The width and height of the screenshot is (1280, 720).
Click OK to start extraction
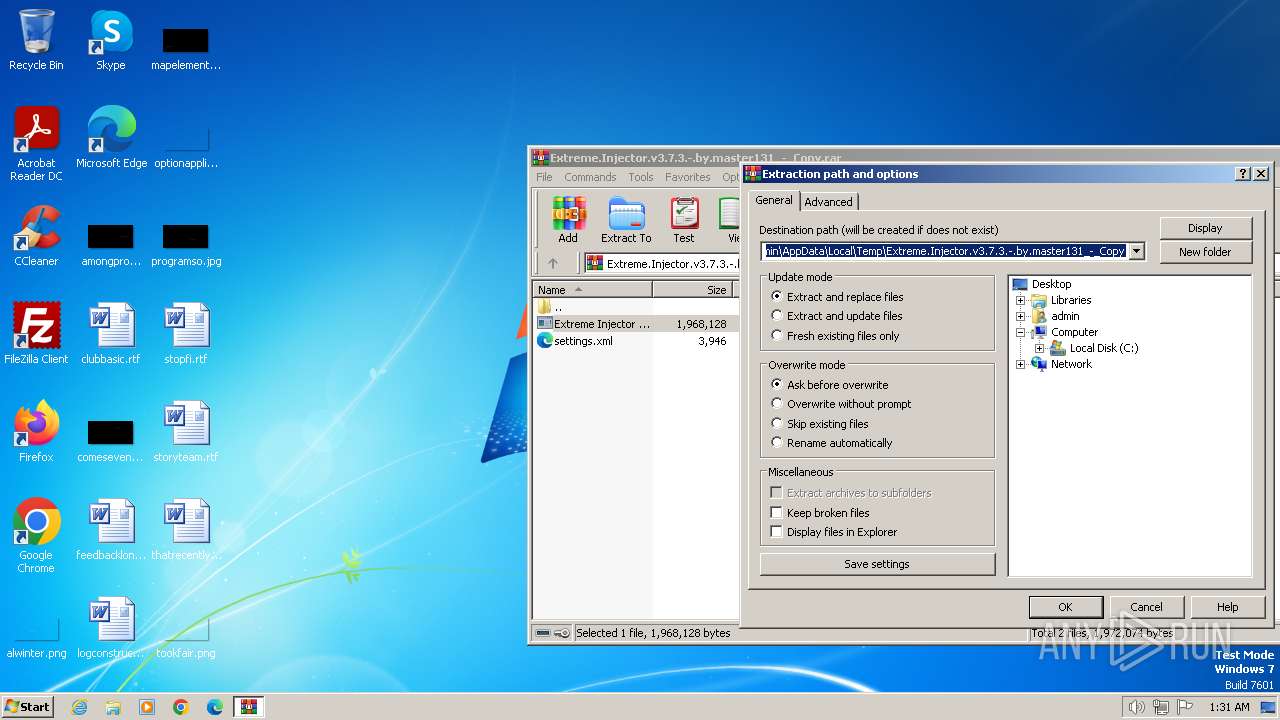click(1065, 607)
